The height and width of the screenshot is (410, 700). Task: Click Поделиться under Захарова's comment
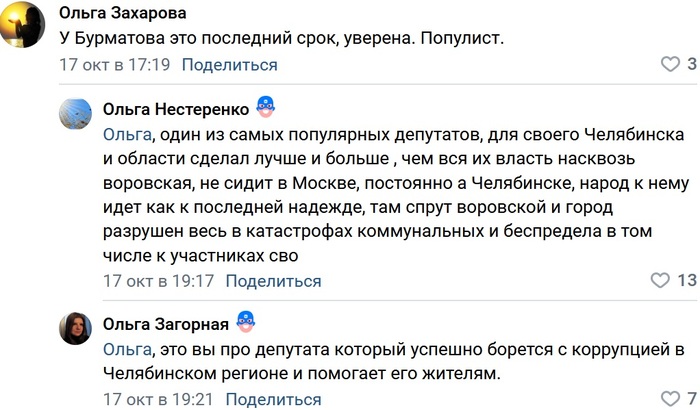[229, 65]
